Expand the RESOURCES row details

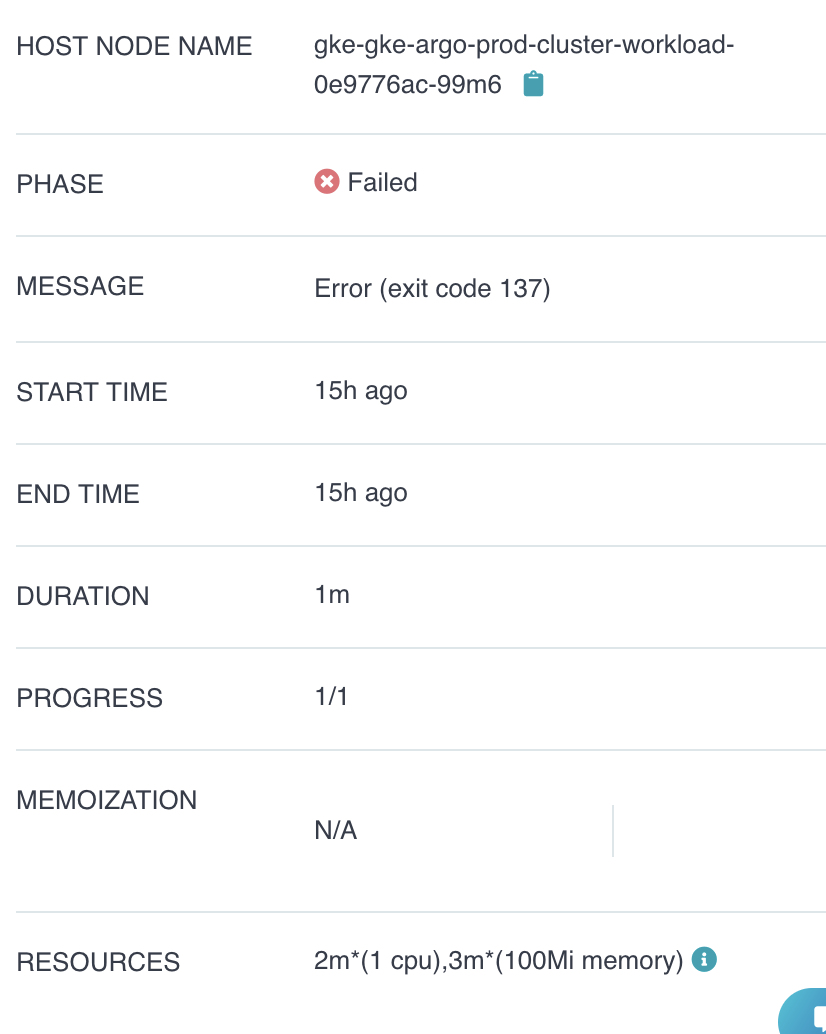coord(97,962)
